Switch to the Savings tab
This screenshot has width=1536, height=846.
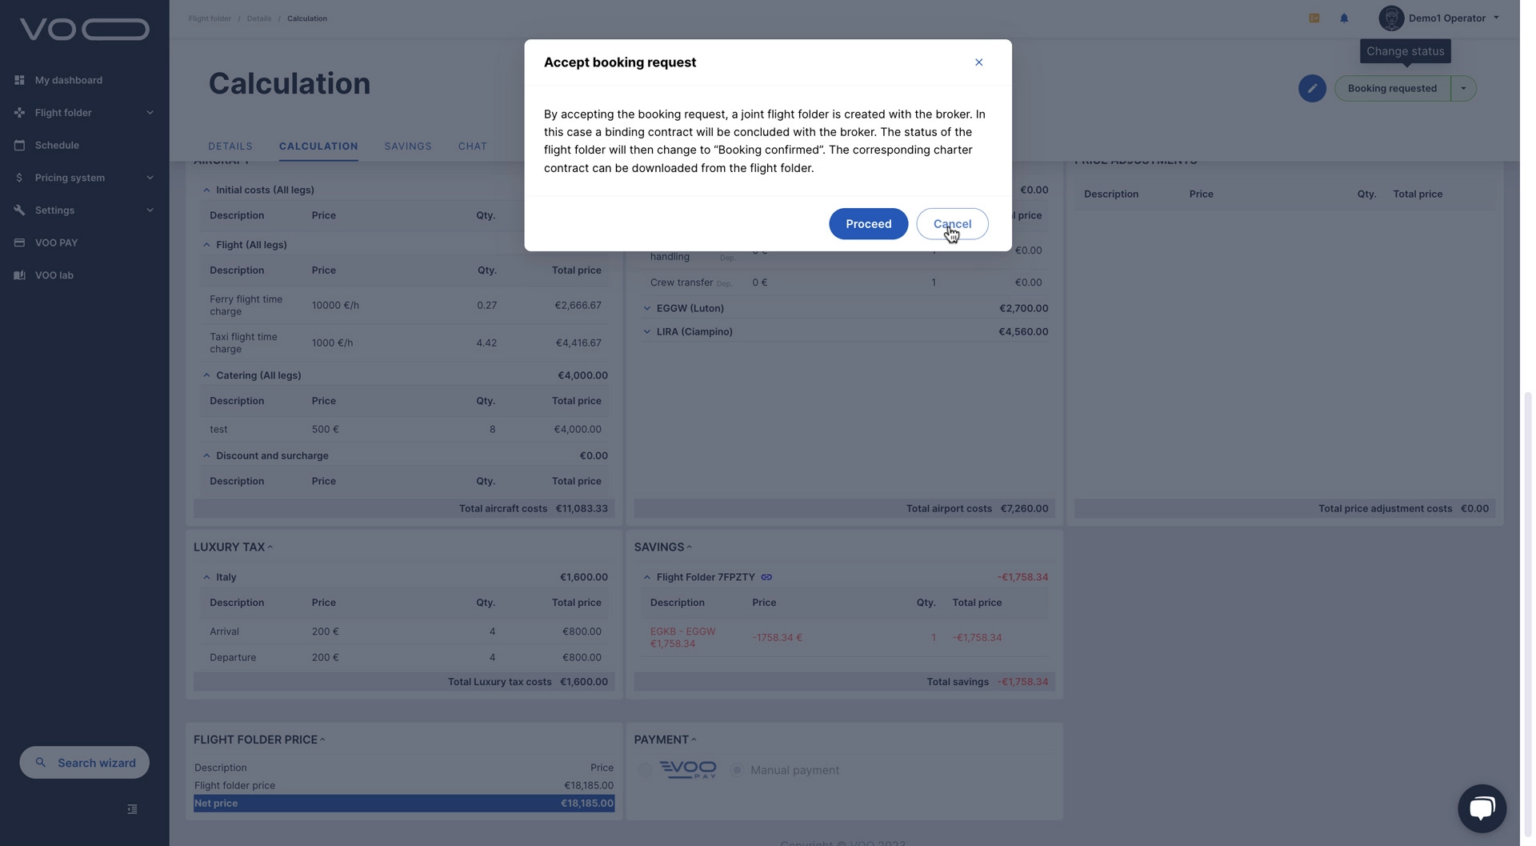coord(408,146)
